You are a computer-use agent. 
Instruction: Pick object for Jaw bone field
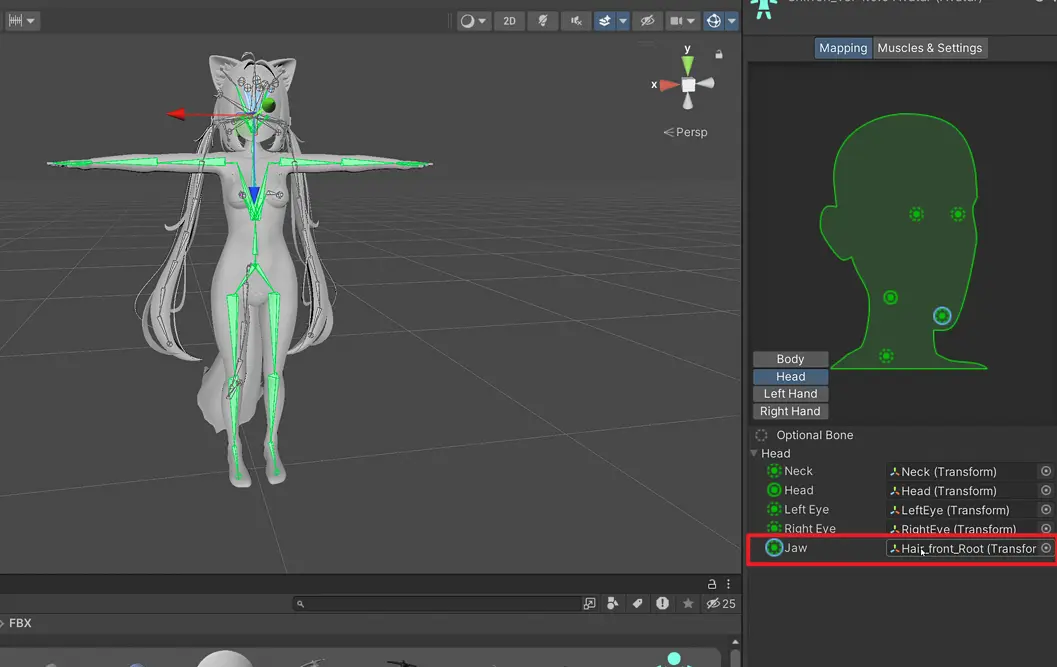click(x=1046, y=548)
